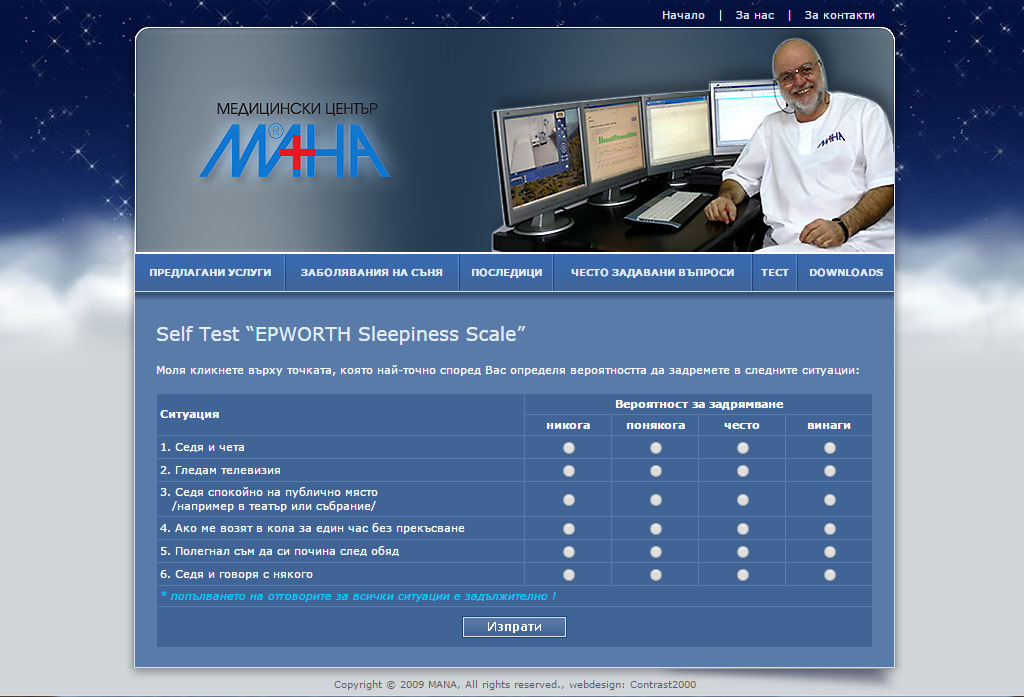
Task: Open the 'Предлагани услуги' menu
Action: [210, 273]
